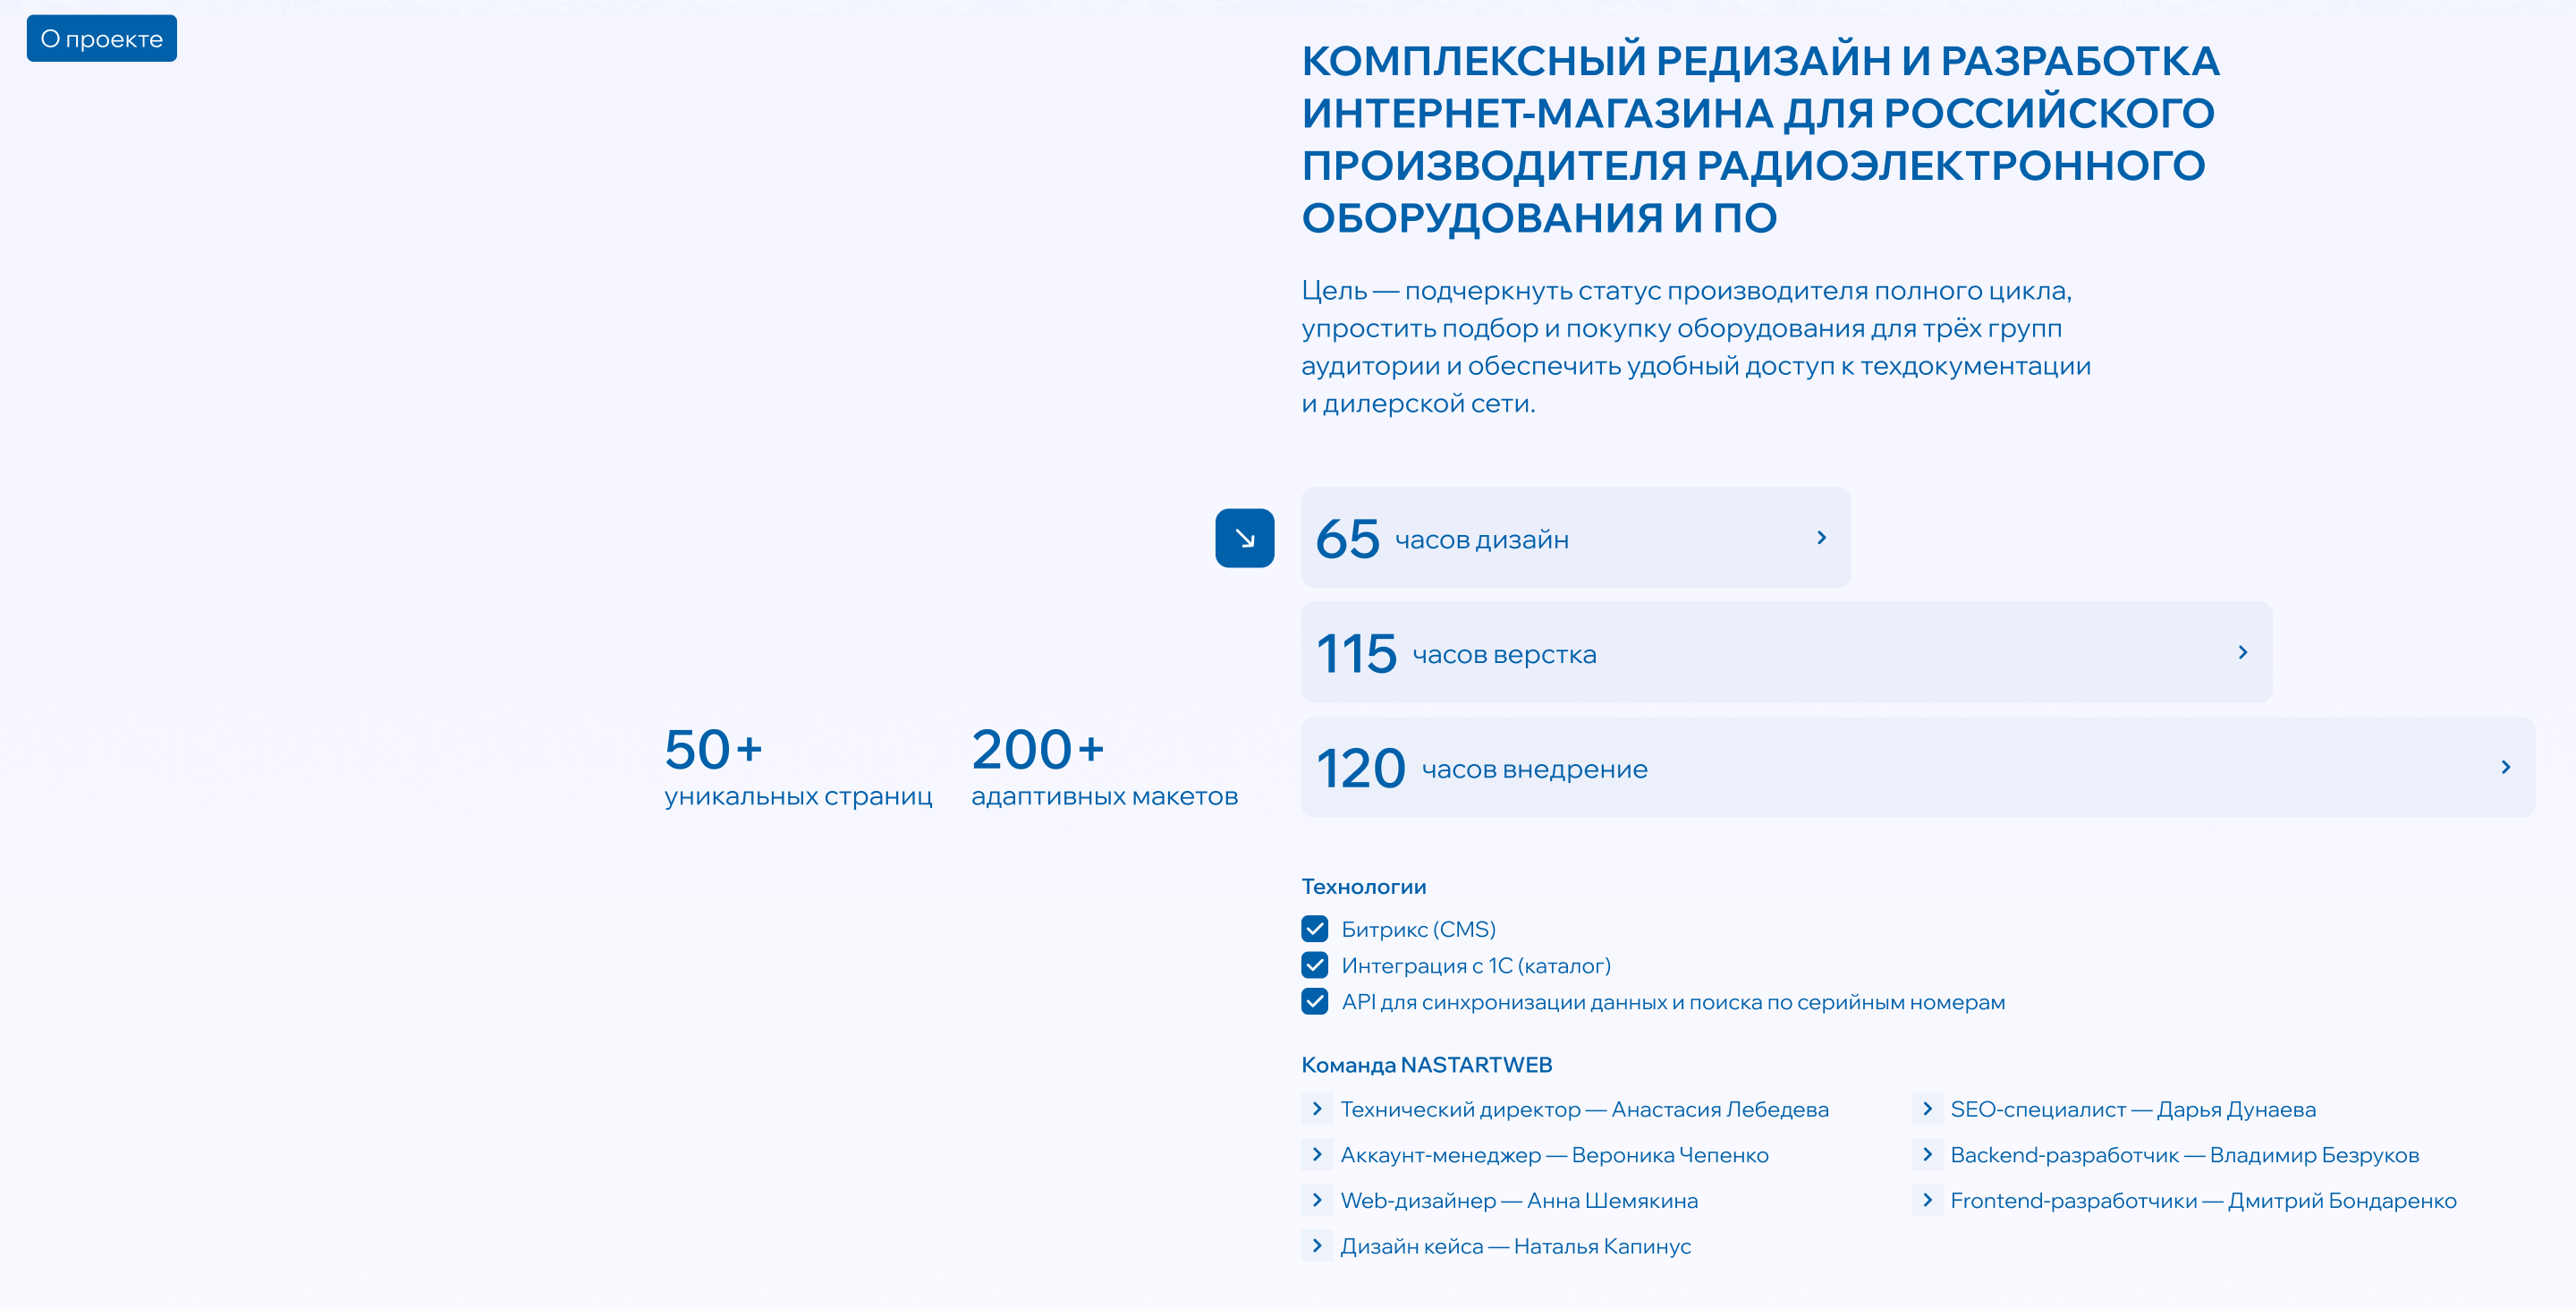Screen dimensions: 2576x1309
Task: Click the "Технологии" heading
Action: click(1363, 886)
